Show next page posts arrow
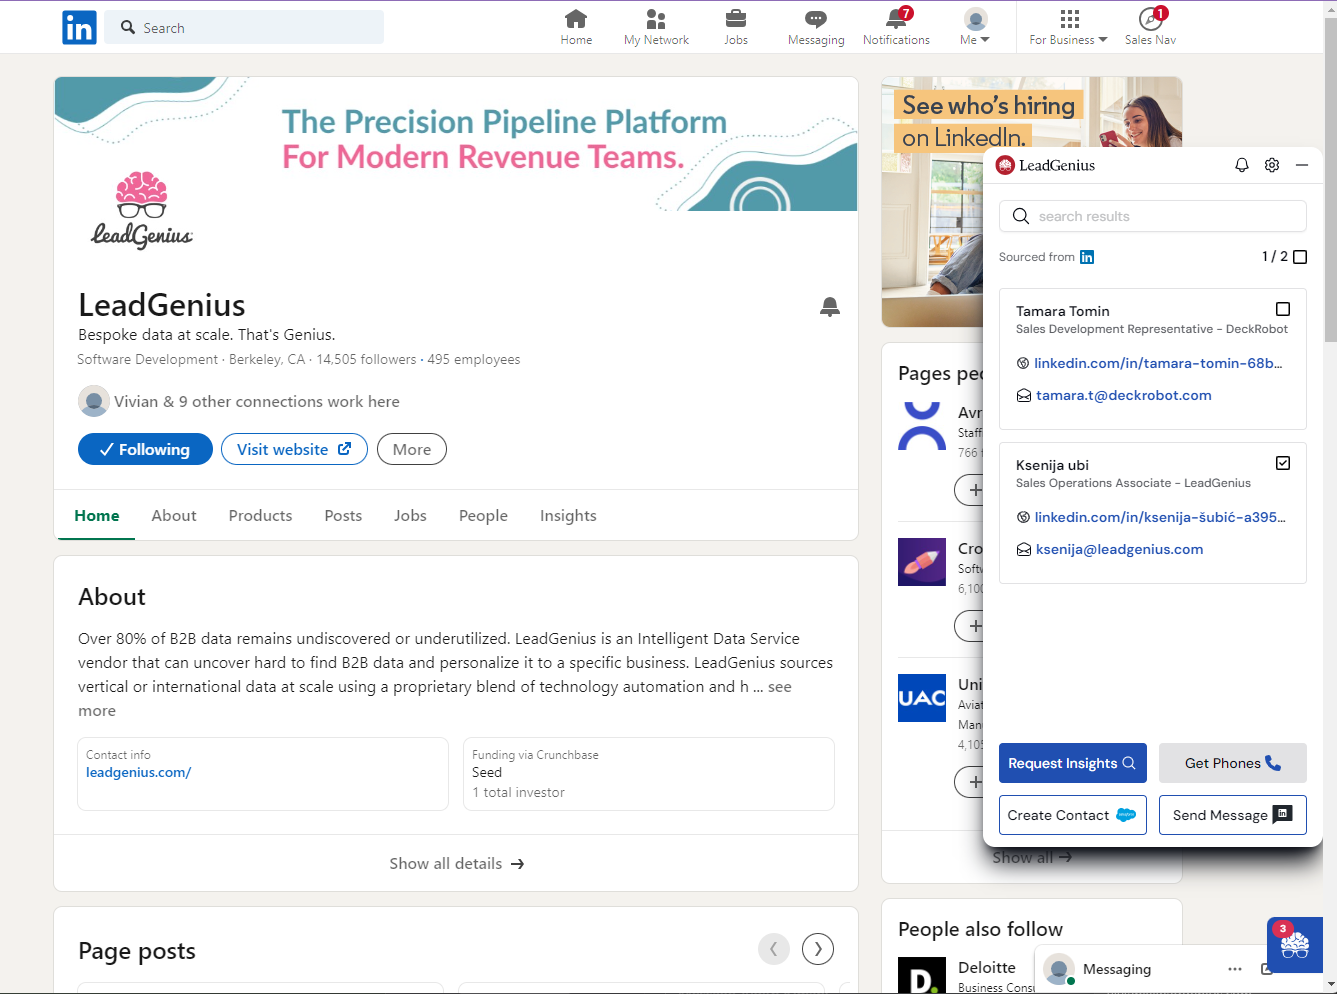The height and width of the screenshot is (994, 1337). click(x=818, y=949)
